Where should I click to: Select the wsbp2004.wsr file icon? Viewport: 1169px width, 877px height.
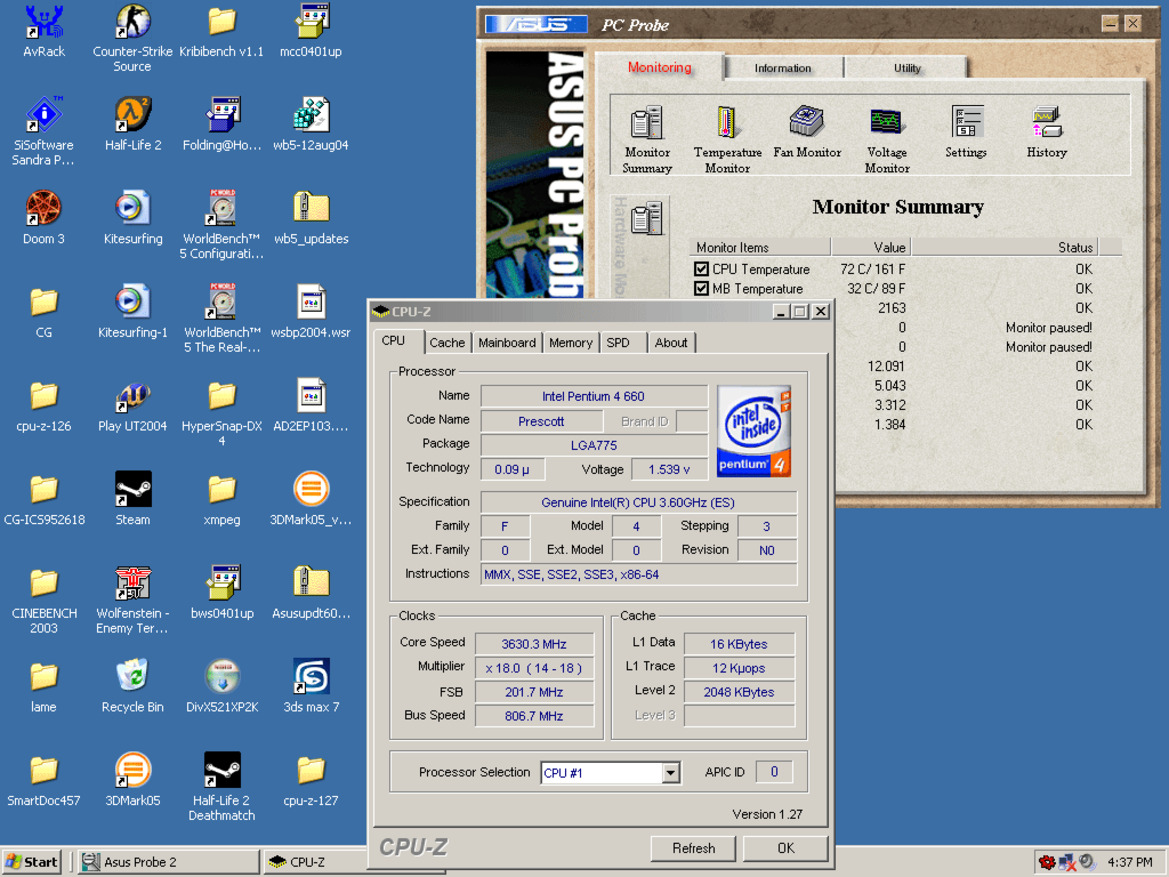click(311, 312)
